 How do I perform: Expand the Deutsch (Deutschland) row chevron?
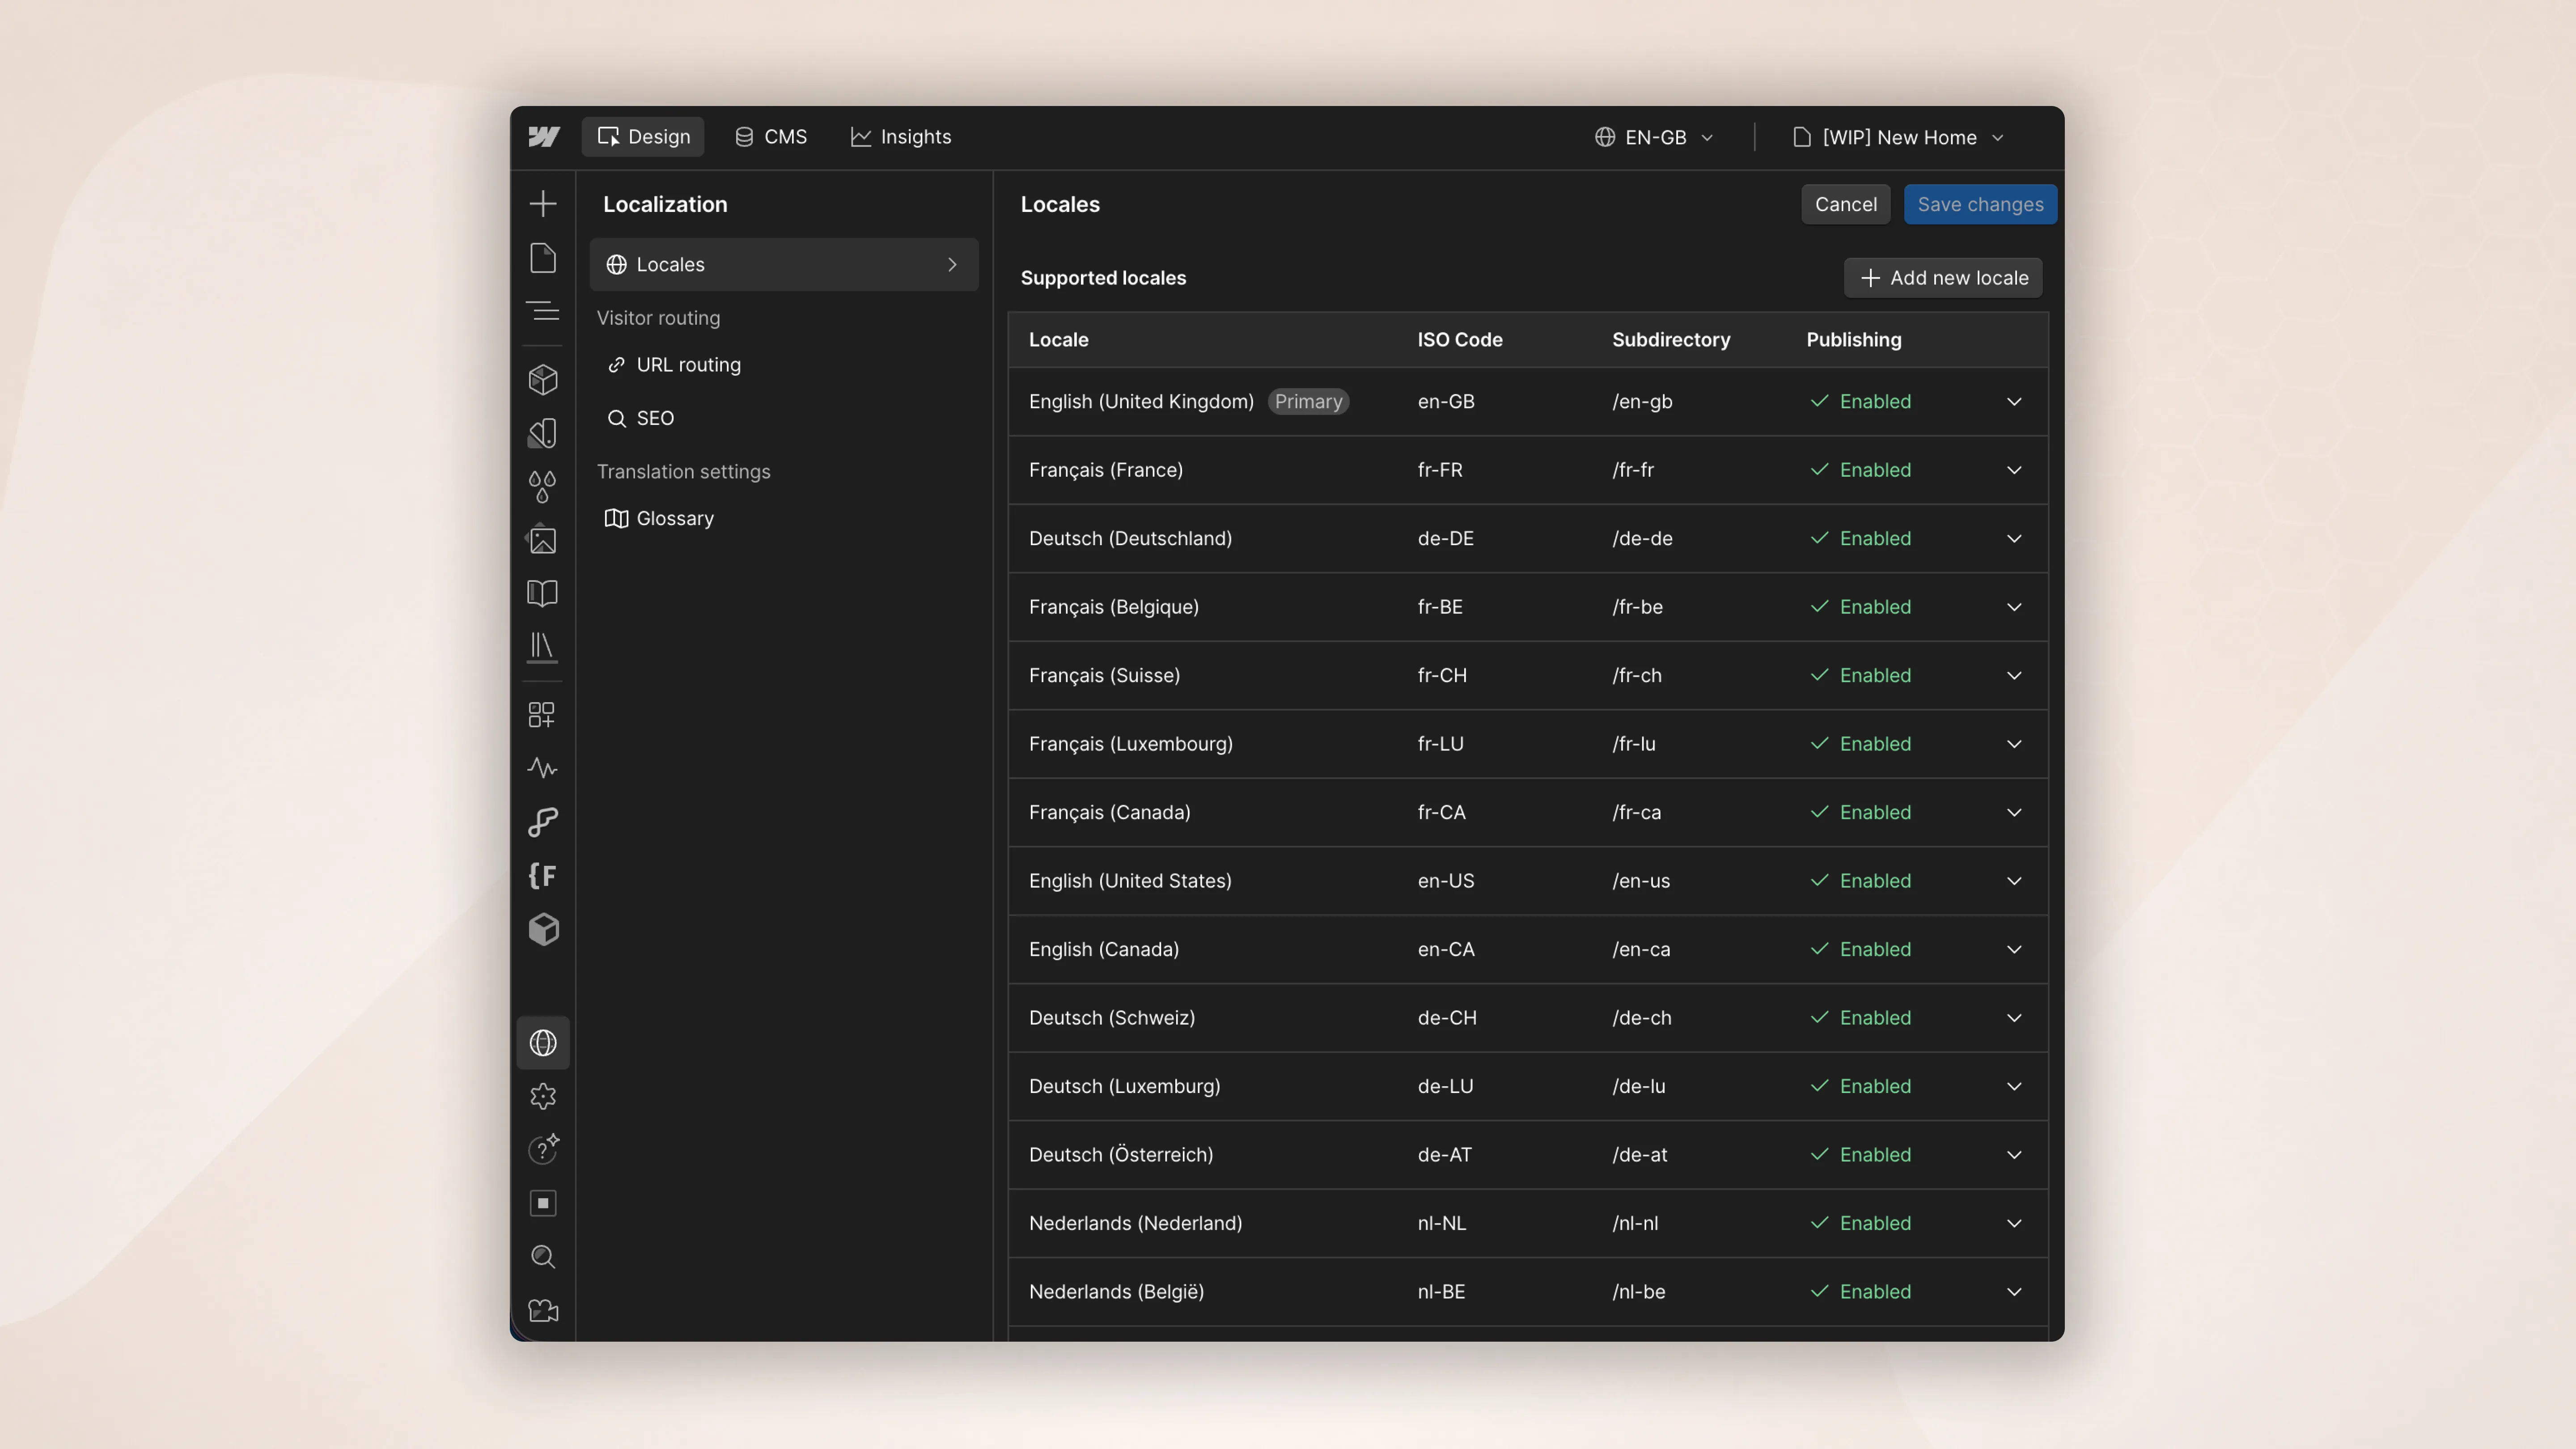2014,539
